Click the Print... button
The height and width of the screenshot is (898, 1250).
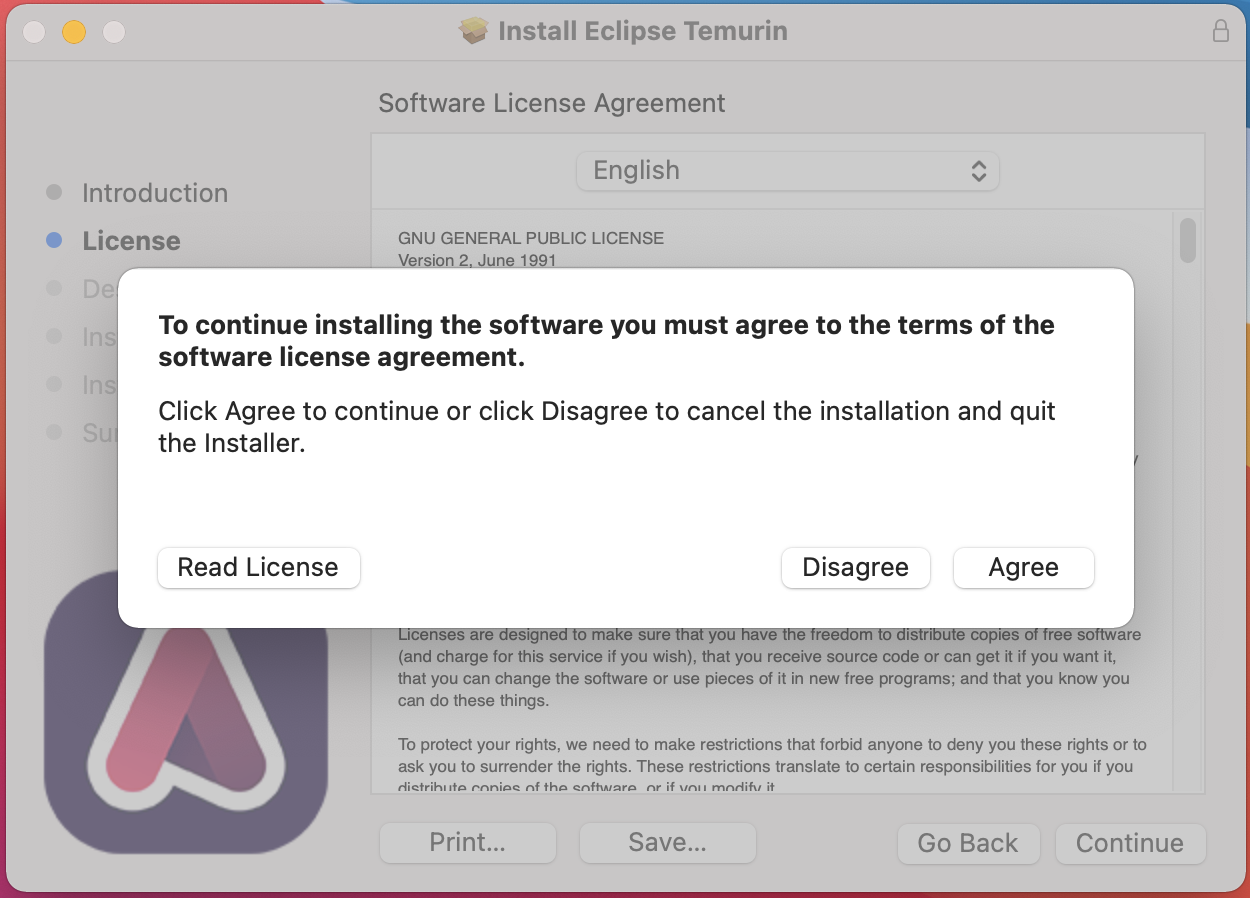point(468,843)
